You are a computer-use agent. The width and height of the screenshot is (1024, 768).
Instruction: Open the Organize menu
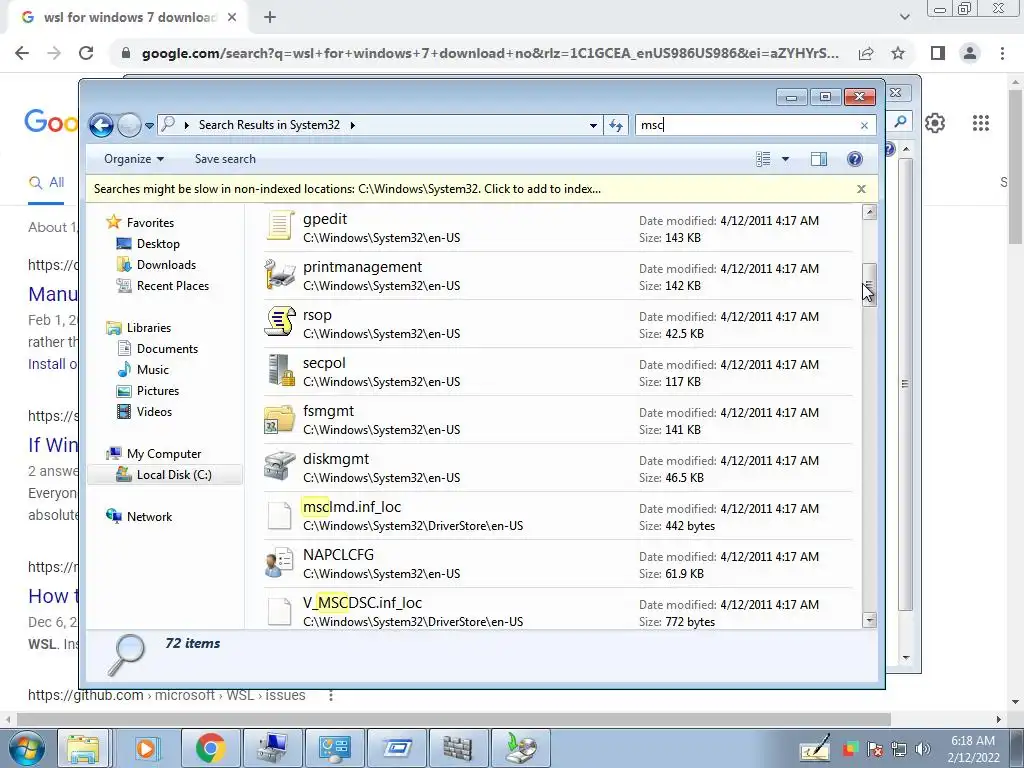pyautogui.click(x=134, y=159)
